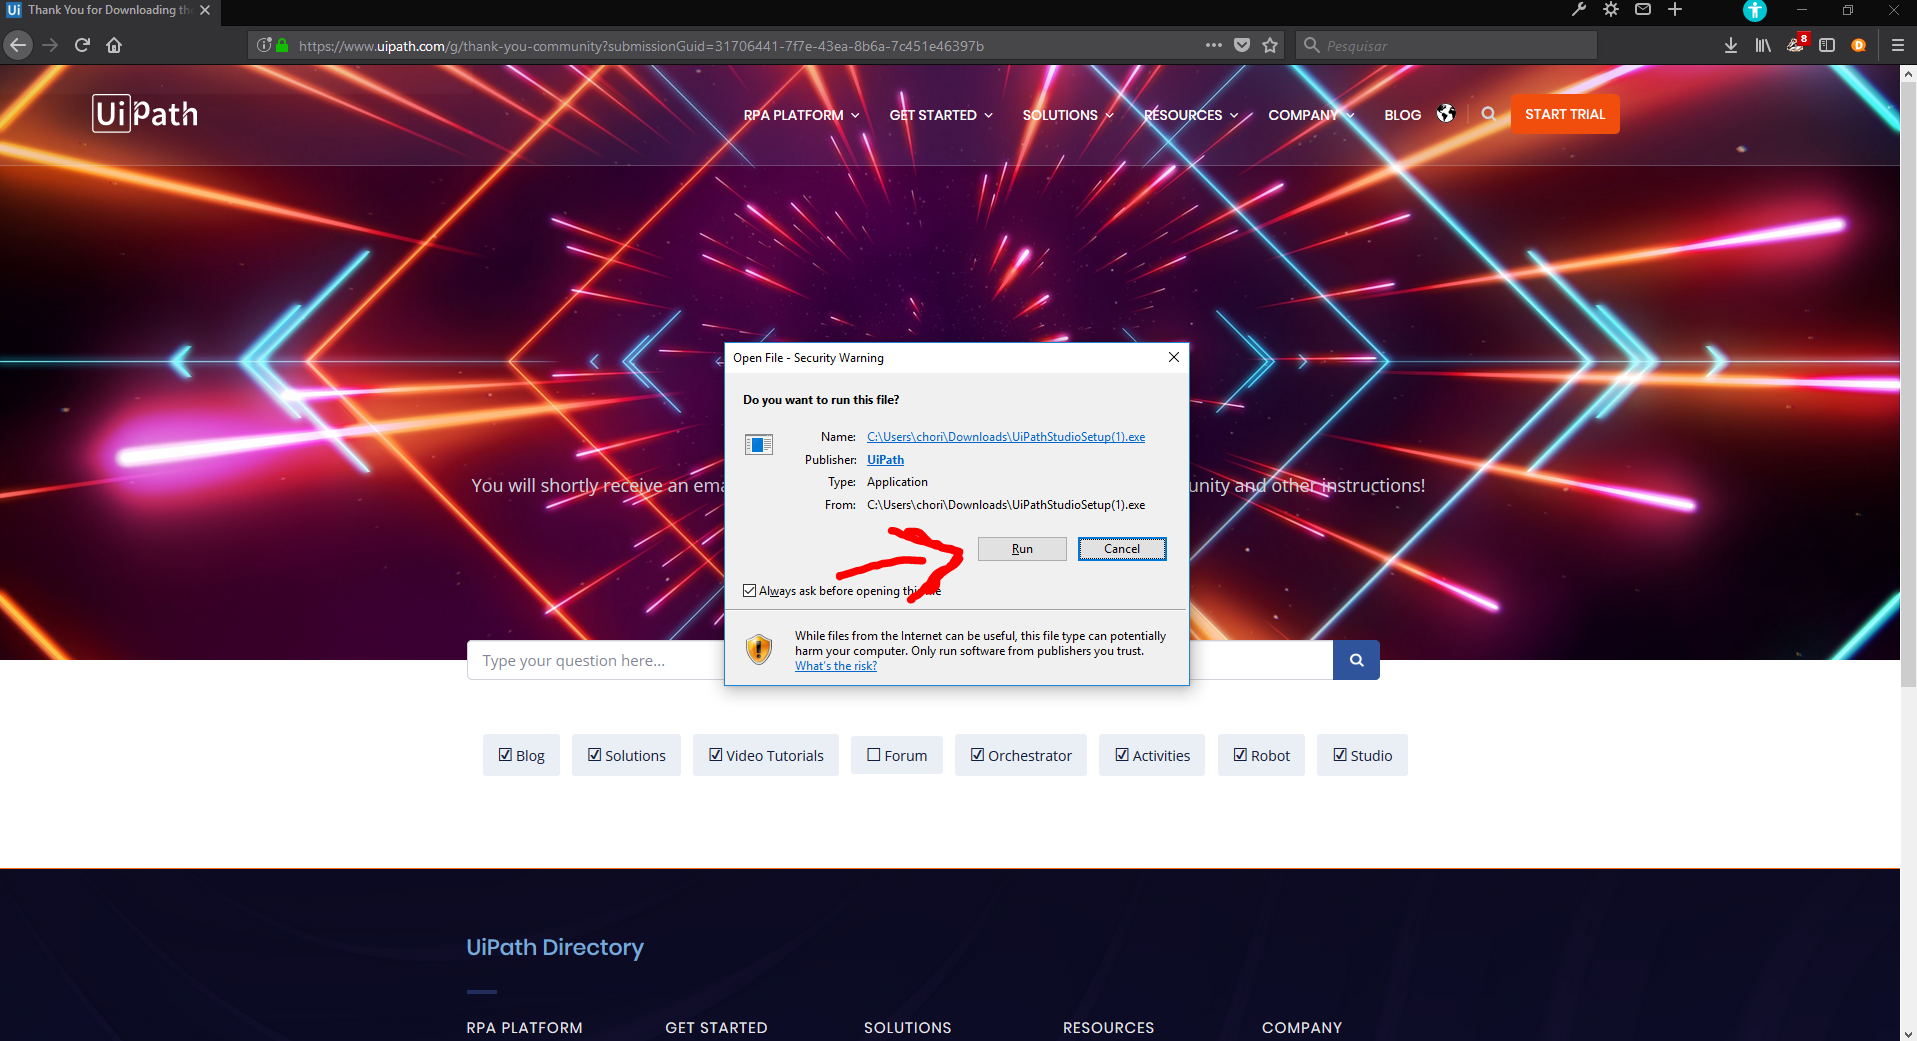
Task: Toggle Always ask before opening checkbox
Action: tap(749, 591)
